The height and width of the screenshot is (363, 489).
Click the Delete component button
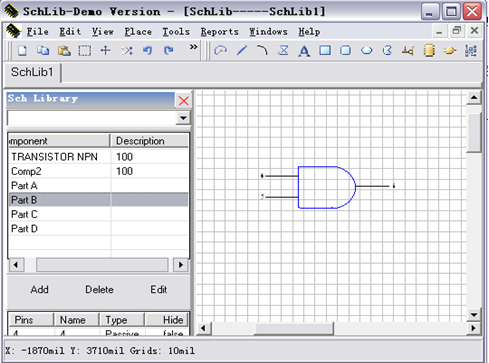99,289
